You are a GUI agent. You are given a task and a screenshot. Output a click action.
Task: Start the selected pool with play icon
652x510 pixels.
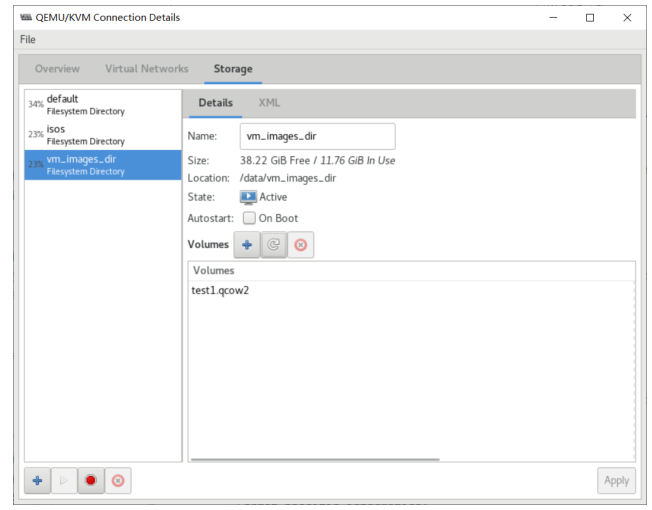(64, 480)
